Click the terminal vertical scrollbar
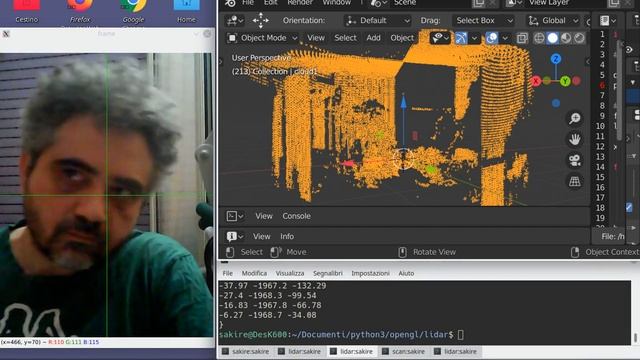The image size is (640, 360). pos(636,312)
